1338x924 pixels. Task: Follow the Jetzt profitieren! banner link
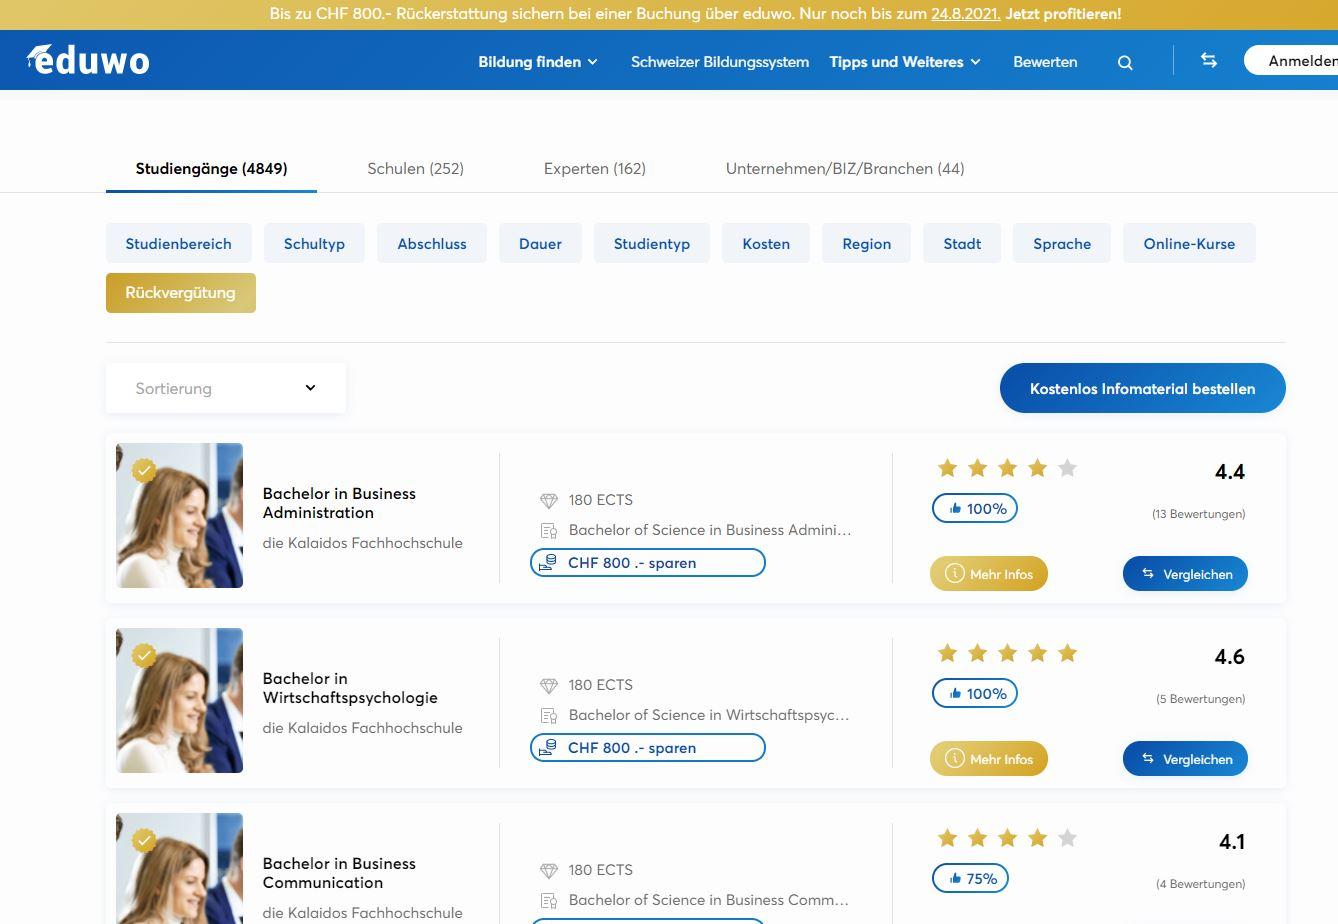(1063, 14)
